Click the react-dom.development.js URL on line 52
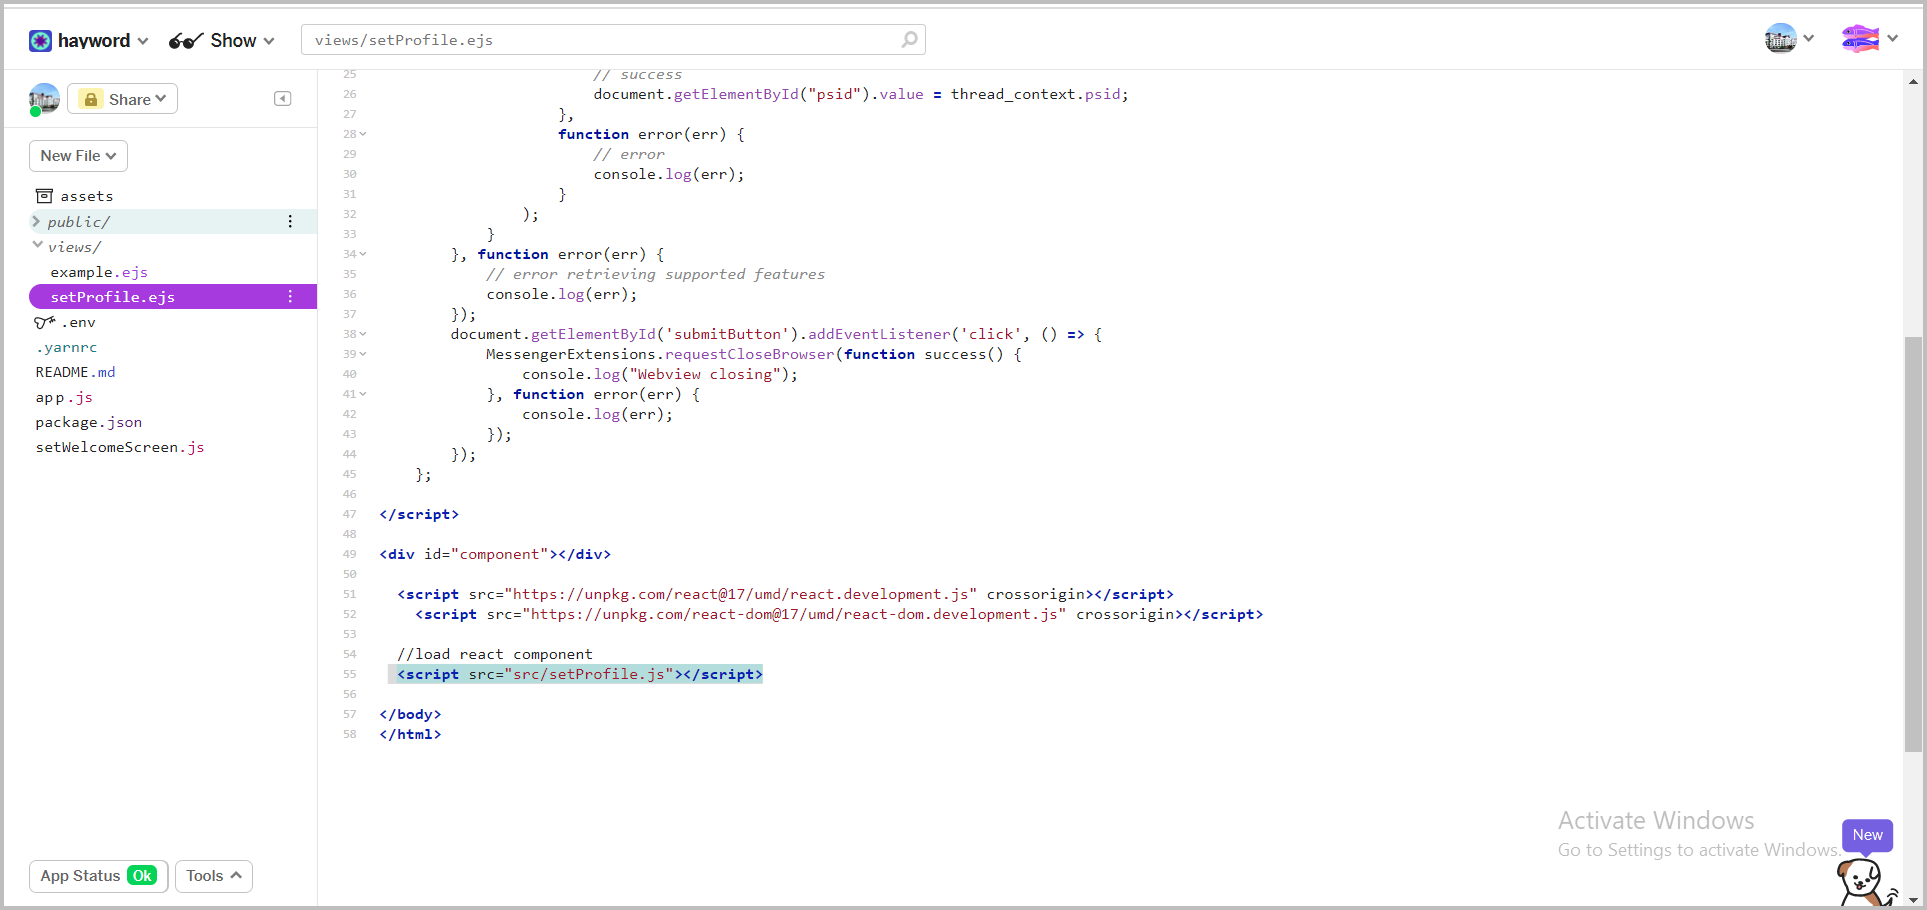The width and height of the screenshot is (1927, 910). point(794,614)
